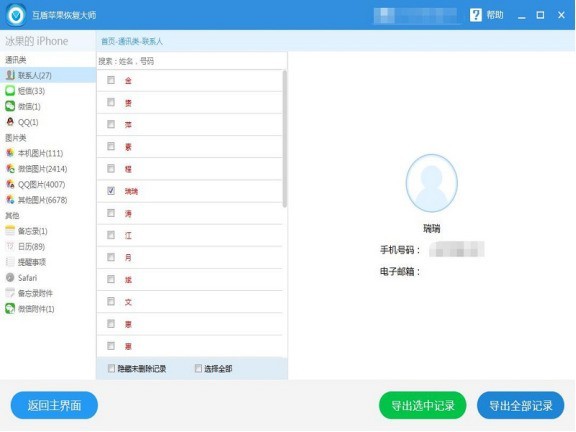Check the select all (选择全部) checkbox
Viewport: 576px width, 432px height.
pos(198,368)
